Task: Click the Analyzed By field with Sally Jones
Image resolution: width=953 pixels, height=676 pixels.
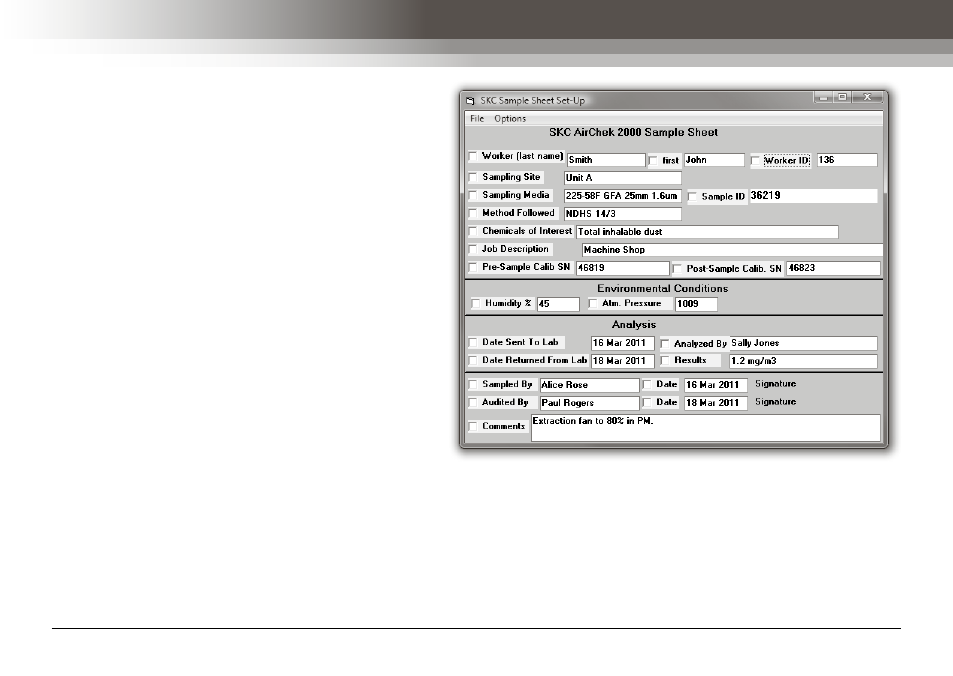Action: (803, 343)
